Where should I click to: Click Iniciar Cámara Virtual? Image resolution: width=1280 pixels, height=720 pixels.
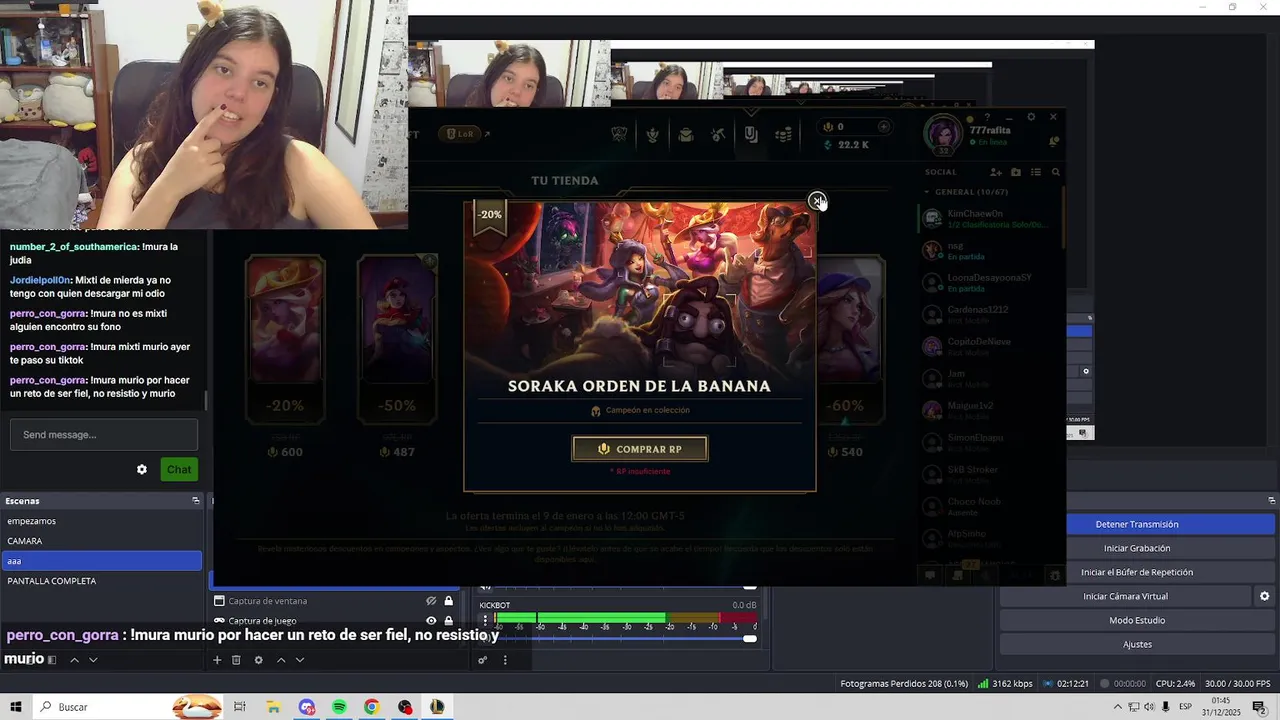[x=1125, y=596]
